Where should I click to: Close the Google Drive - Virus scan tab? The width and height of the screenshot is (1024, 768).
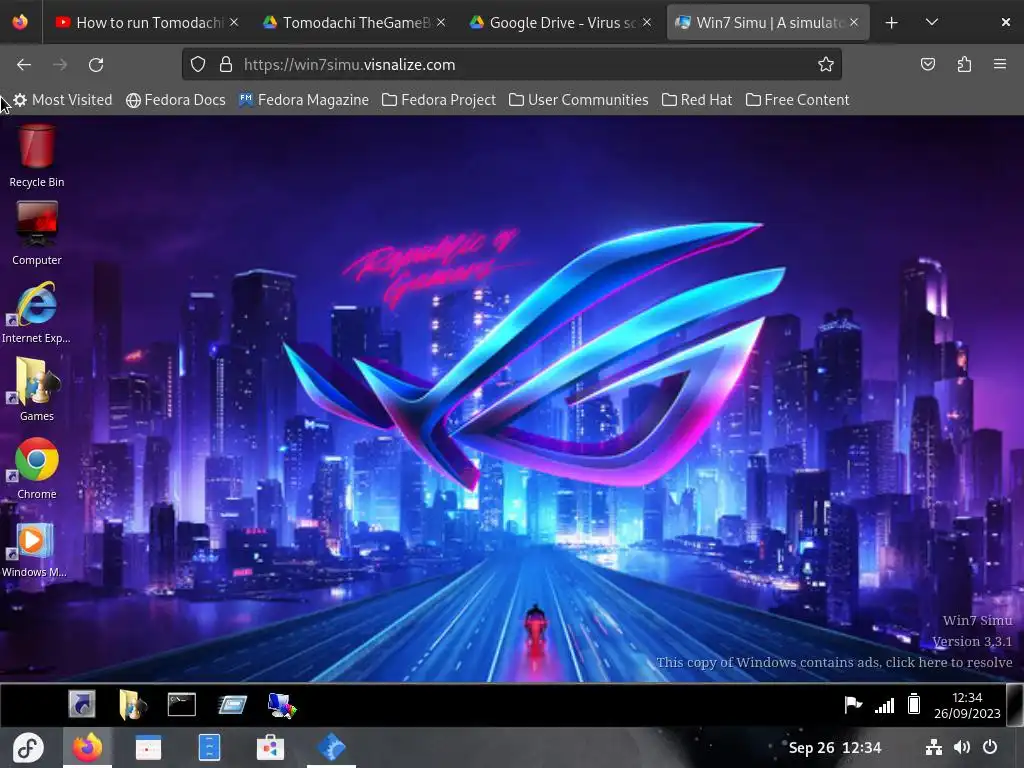coord(647,22)
